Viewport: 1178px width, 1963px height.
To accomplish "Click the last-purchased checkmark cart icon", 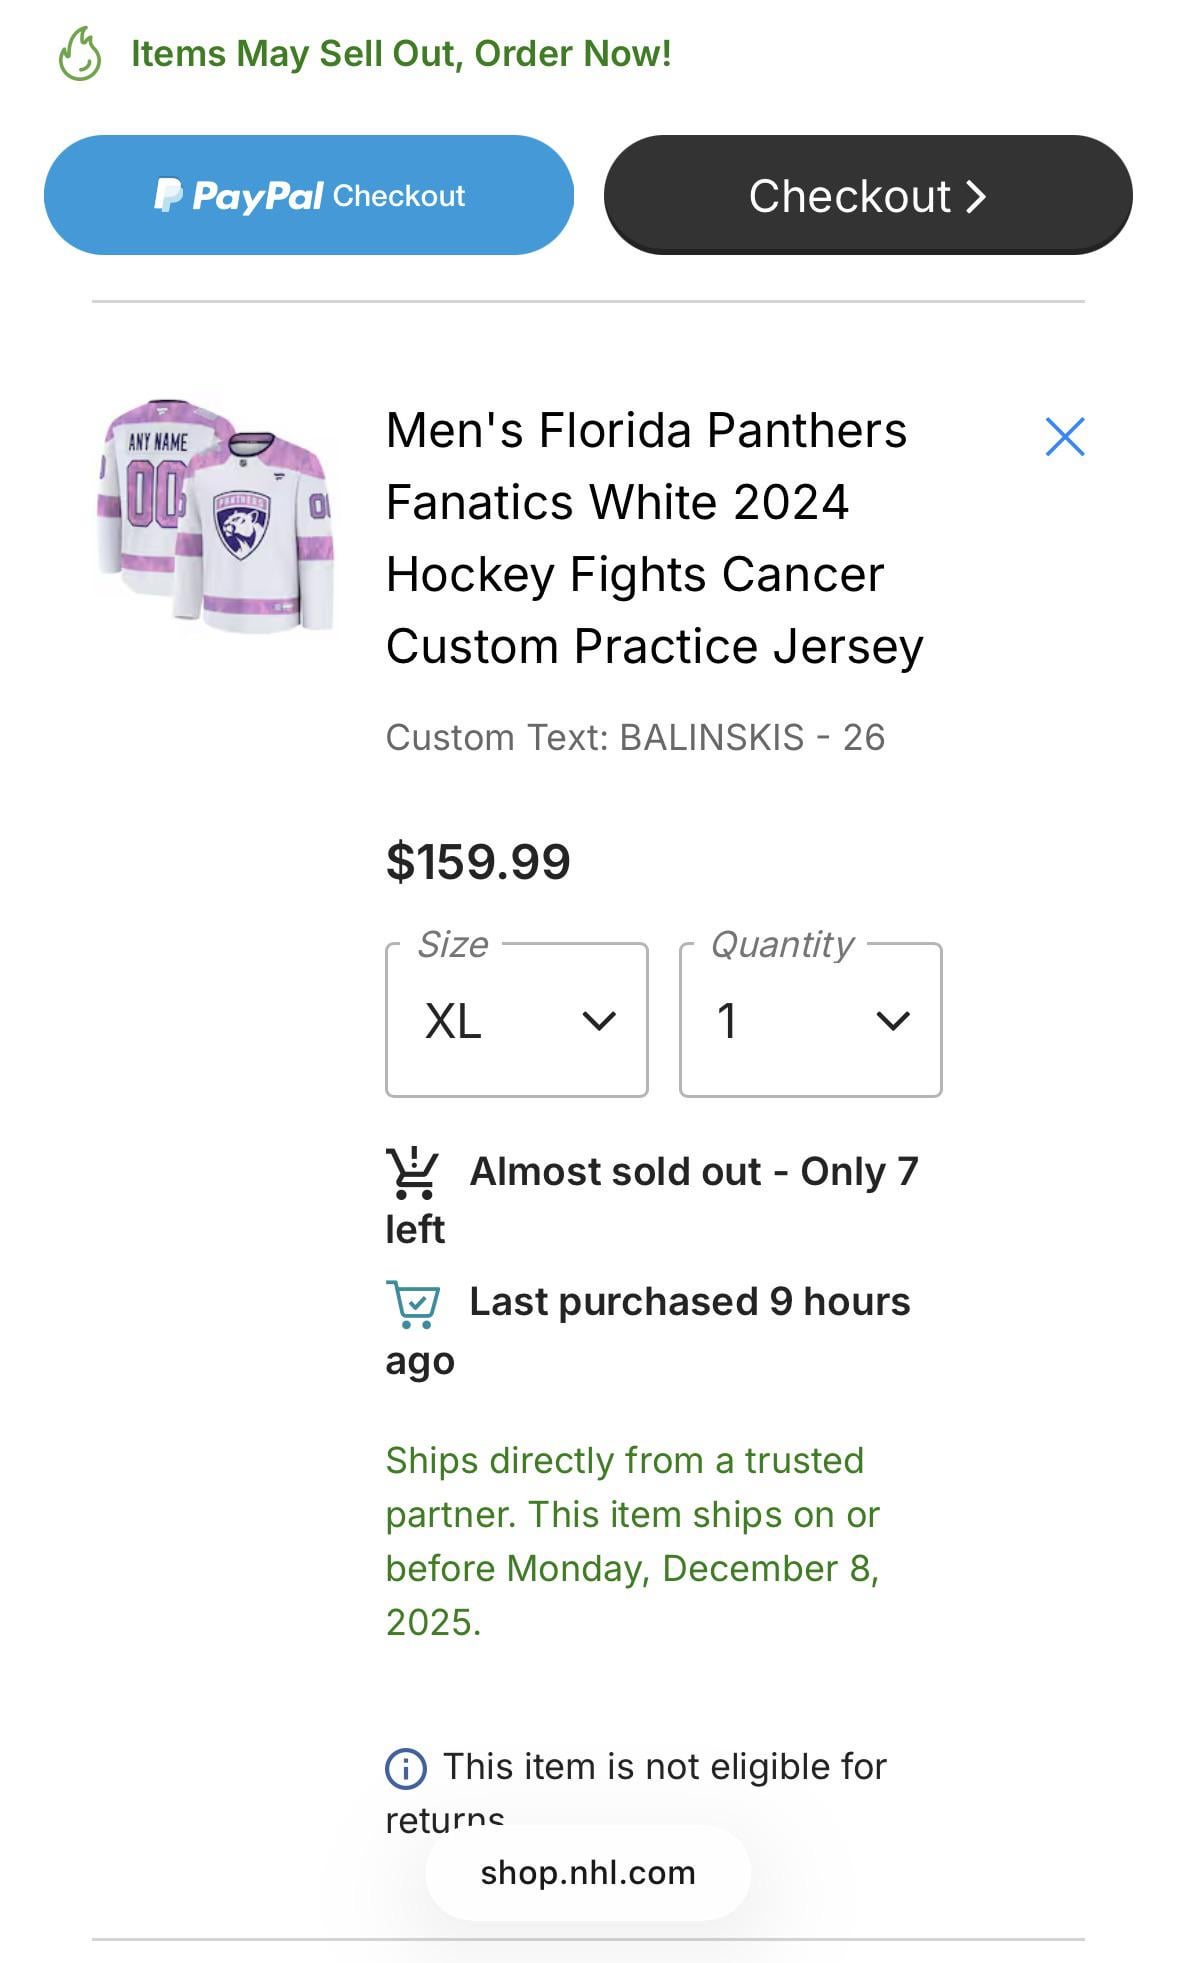I will pyautogui.click(x=412, y=1304).
